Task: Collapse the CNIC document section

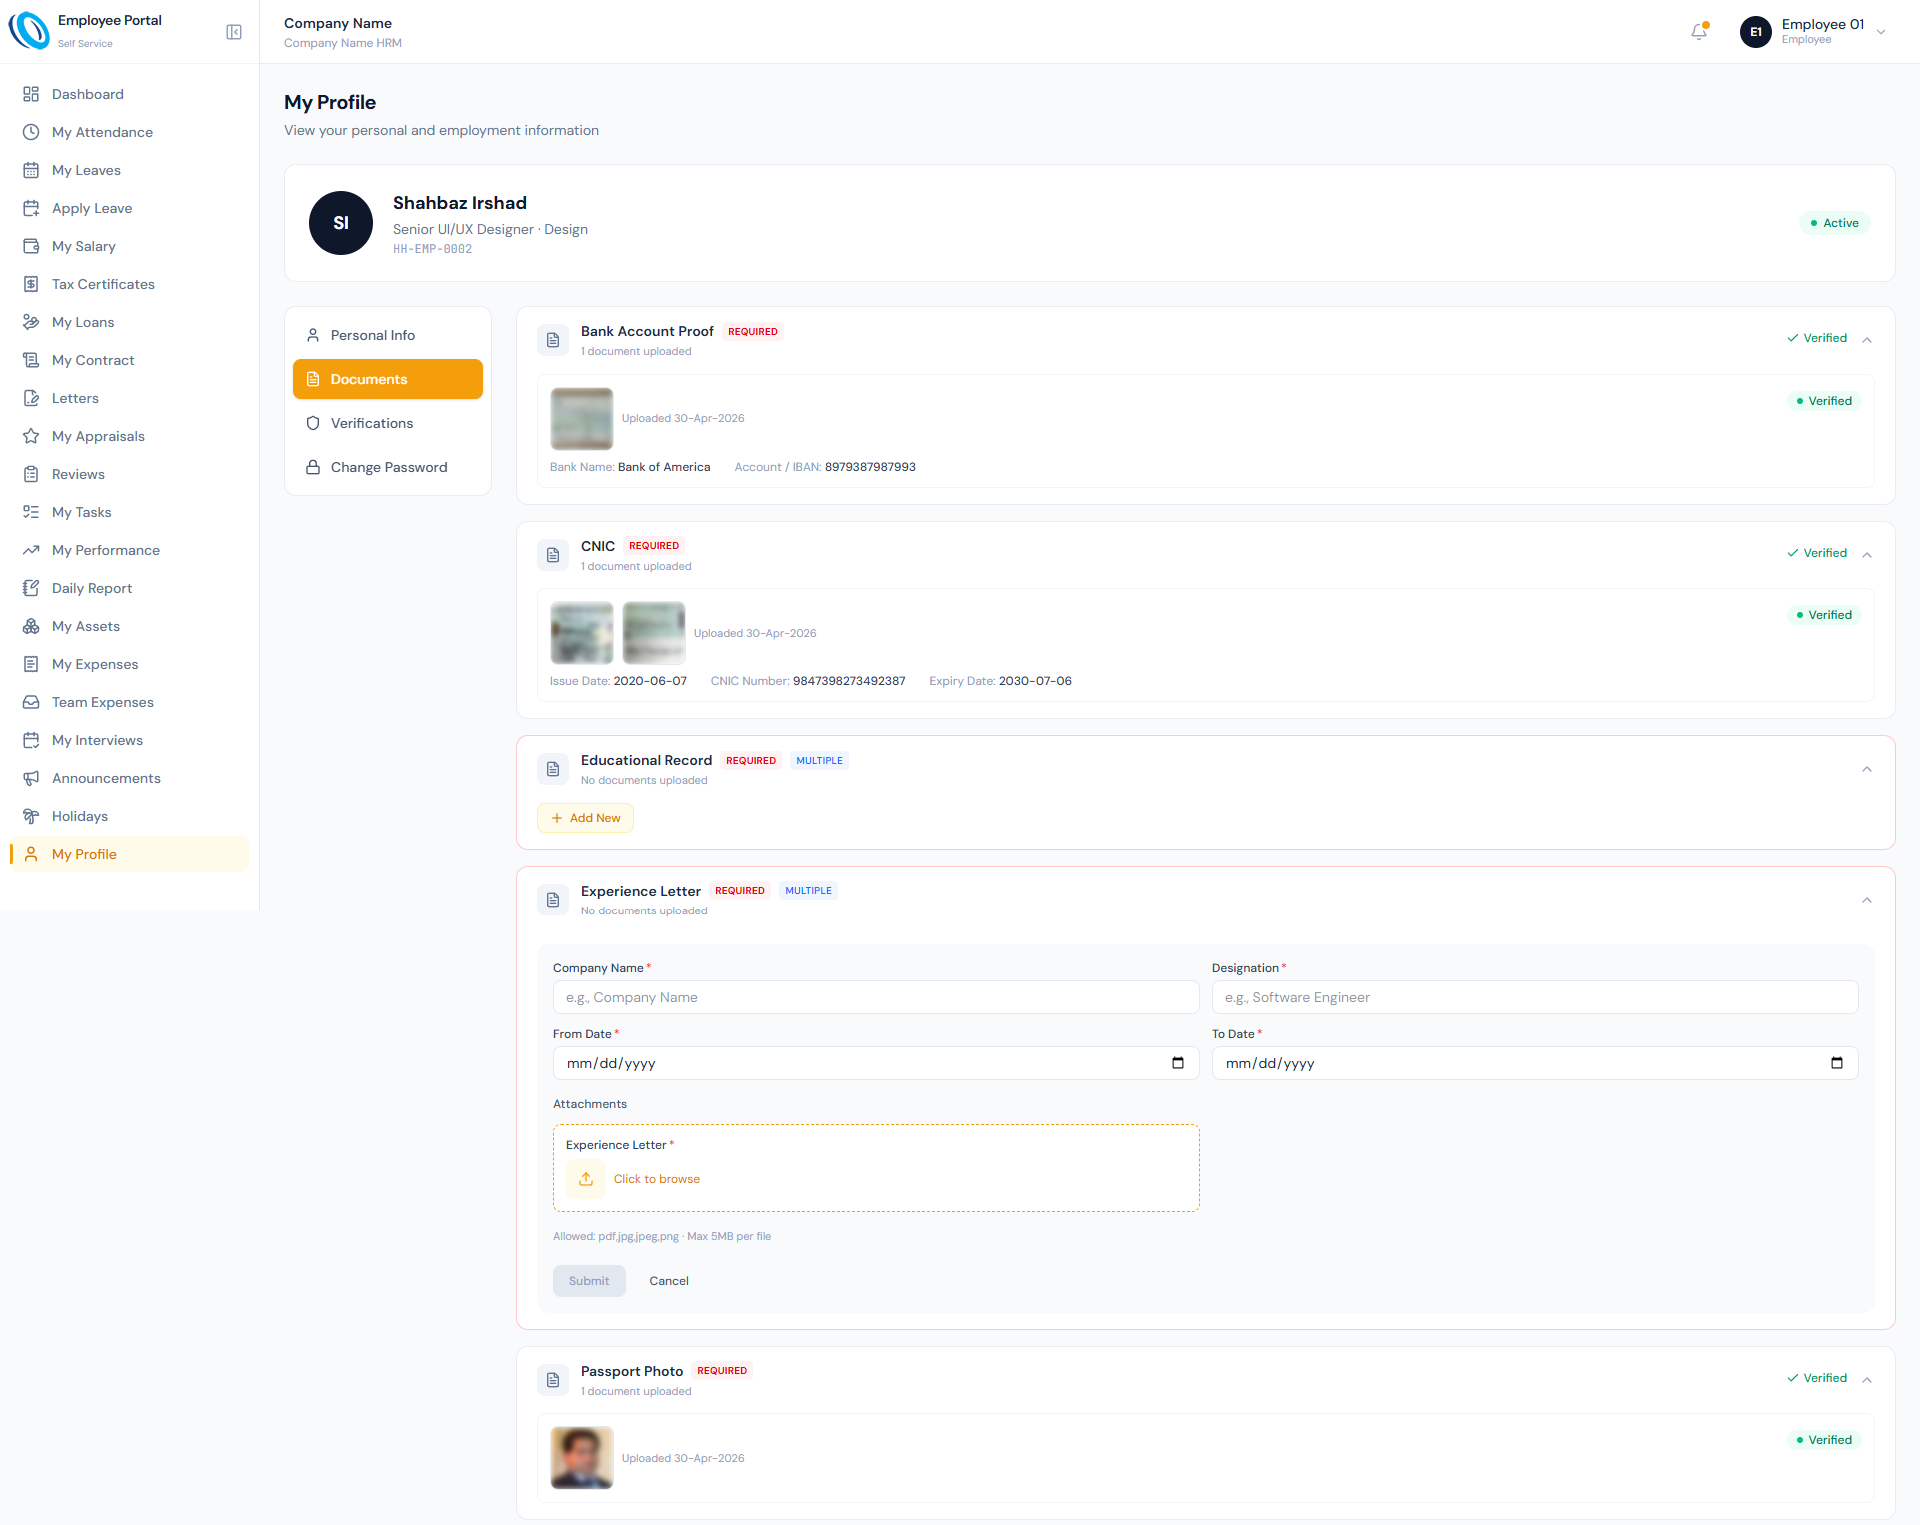Action: [1867, 554]
